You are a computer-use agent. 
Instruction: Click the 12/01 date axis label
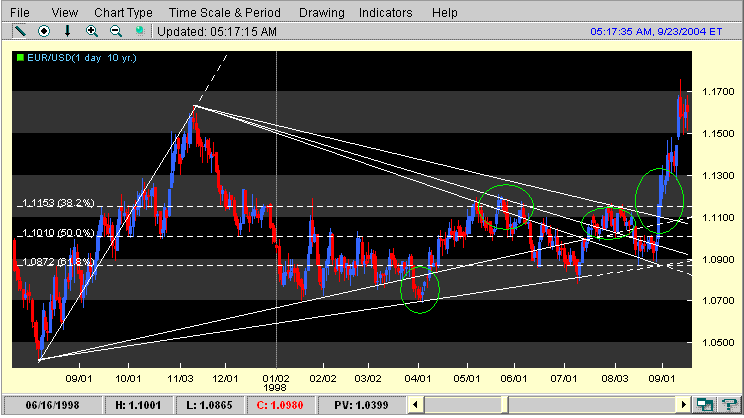tap(225, 379)
